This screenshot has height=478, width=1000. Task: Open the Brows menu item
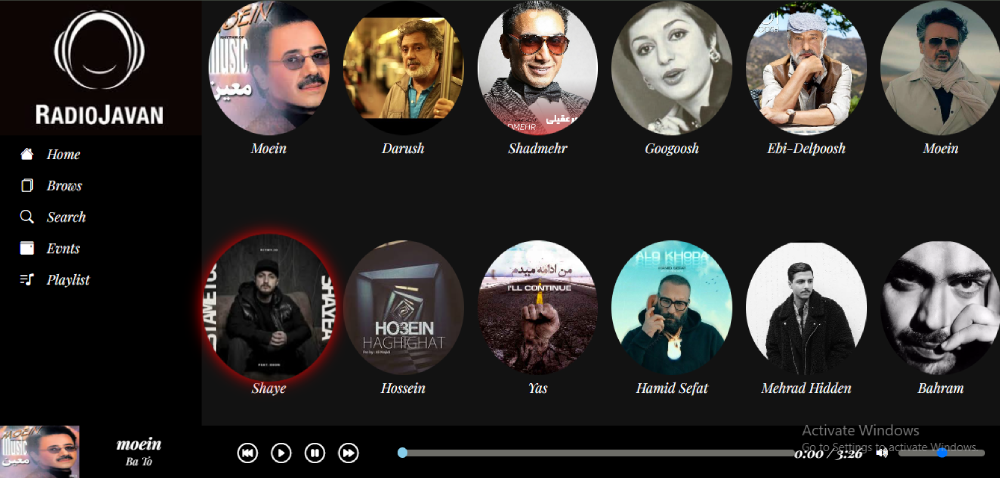pos(64,185)
